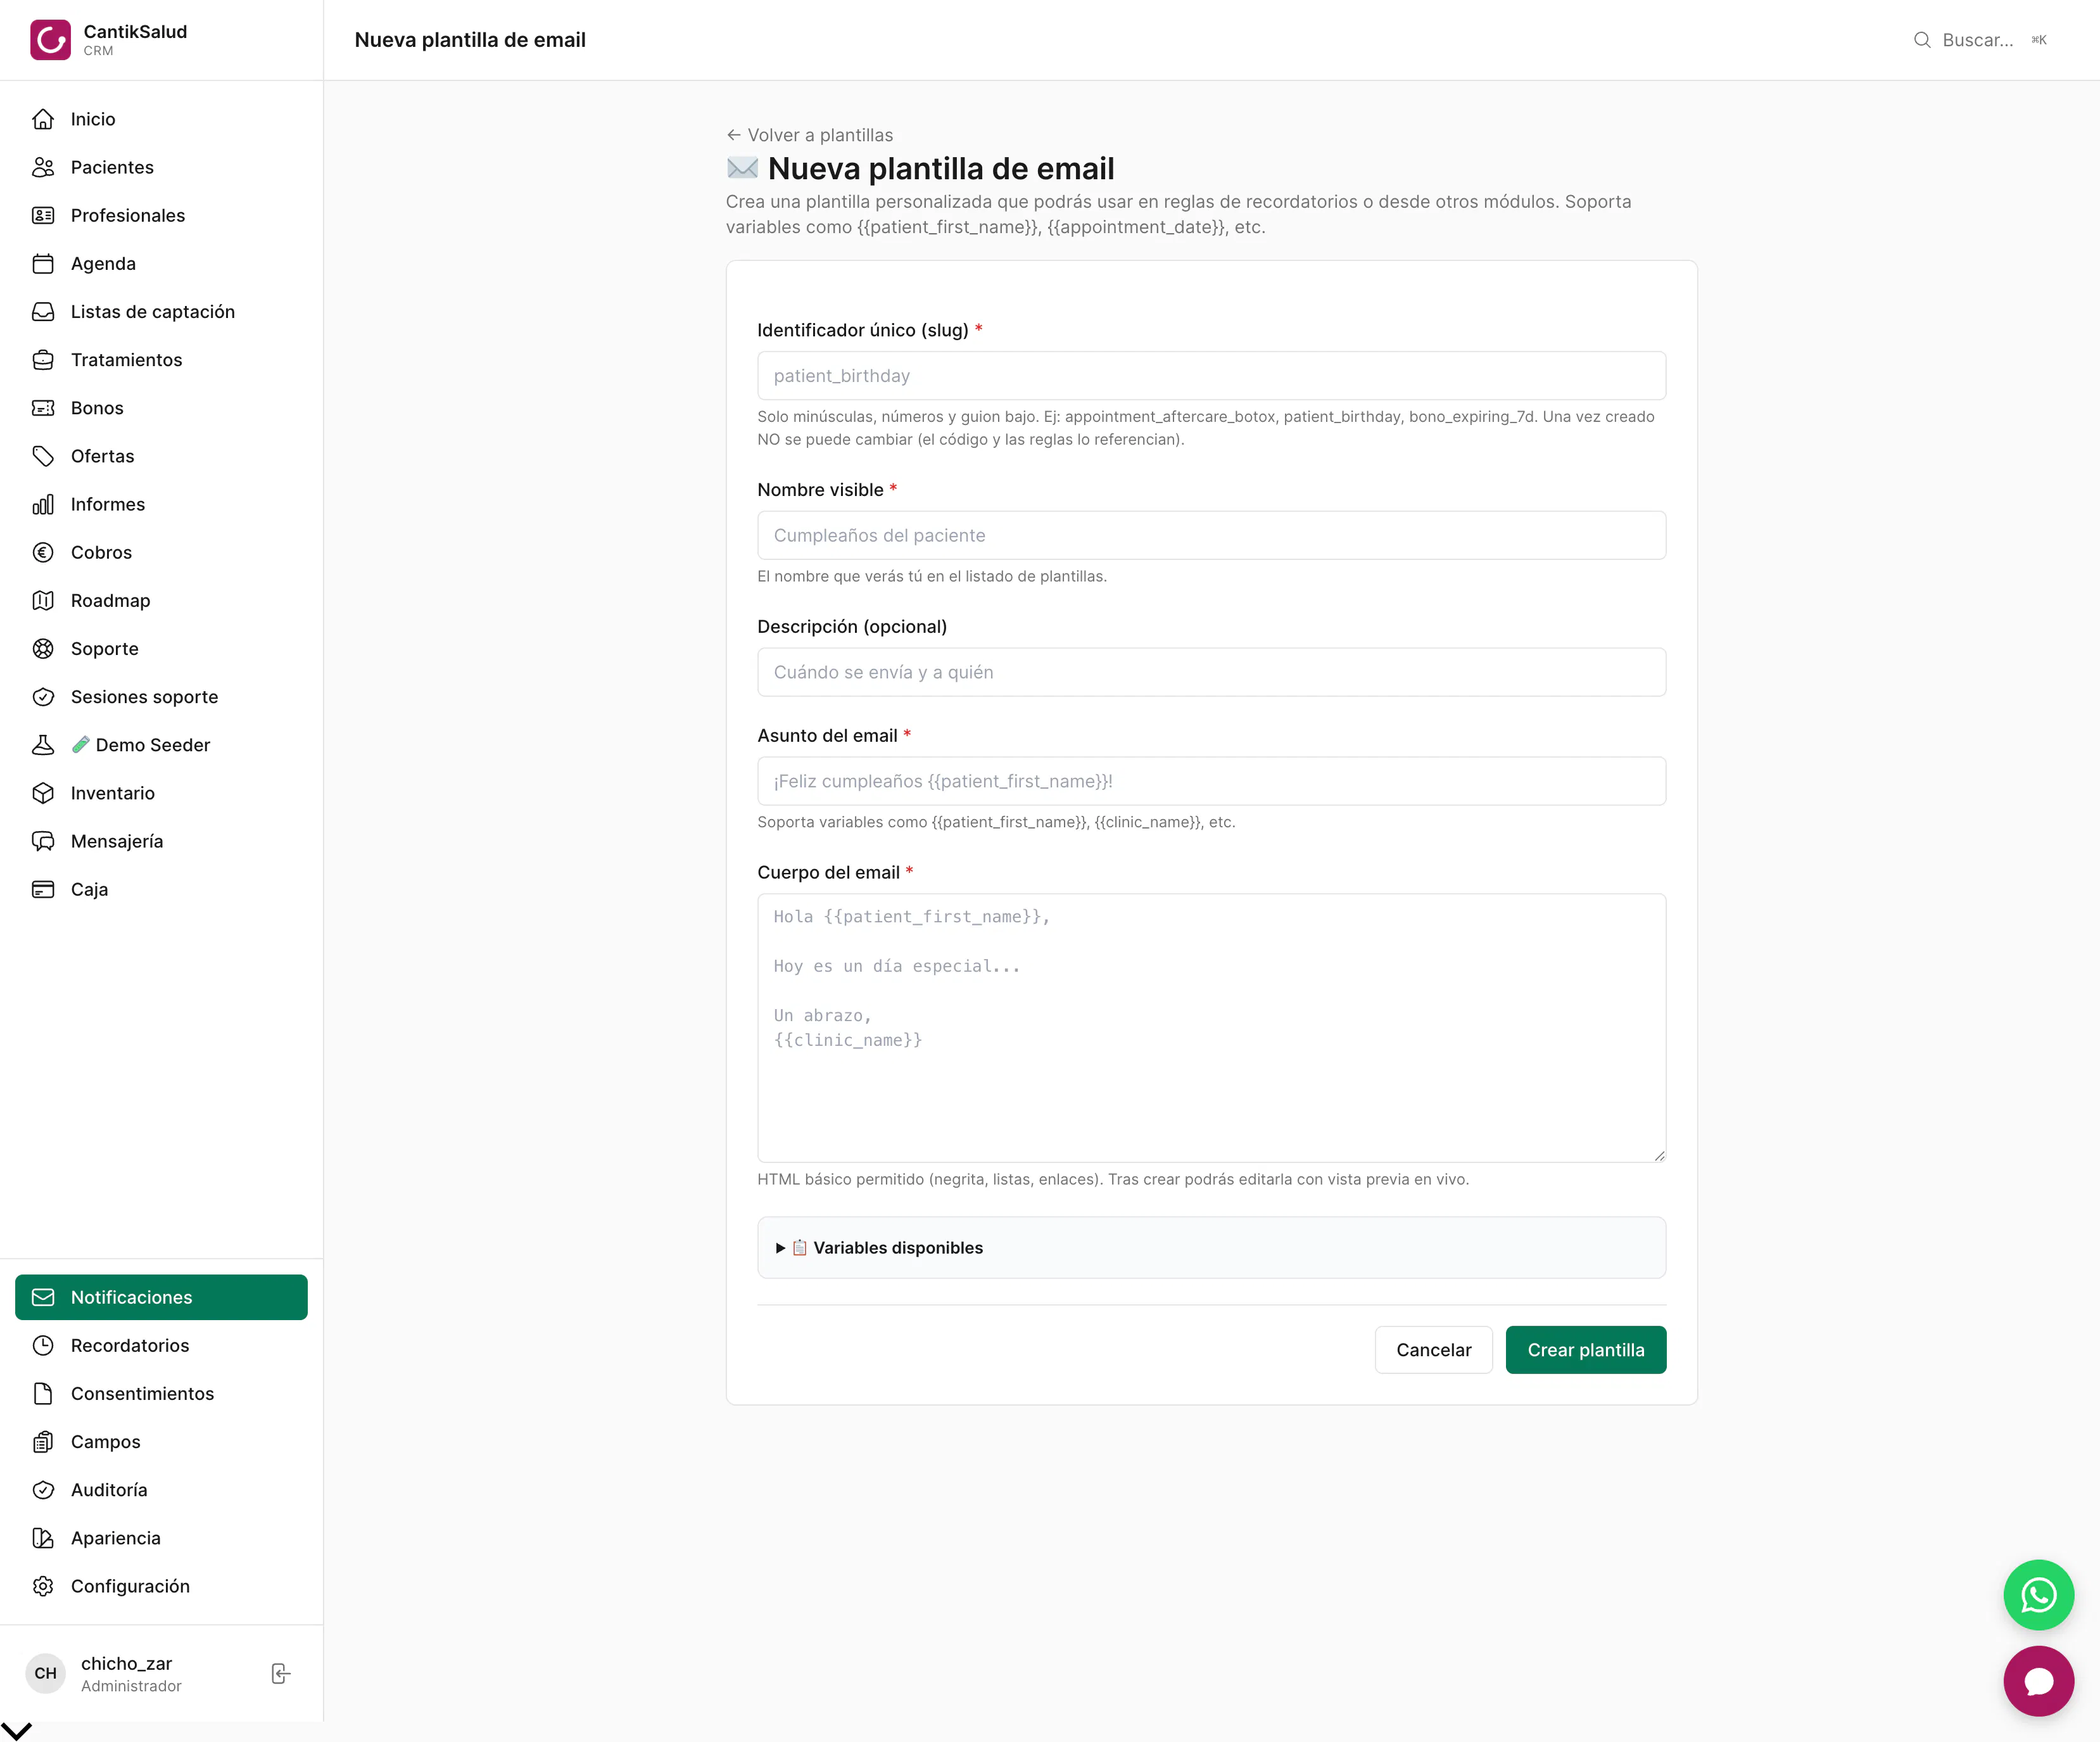Focus the Nombre visible input
This screenshot has height=1742, width=2100.
tap(1211, 535)
